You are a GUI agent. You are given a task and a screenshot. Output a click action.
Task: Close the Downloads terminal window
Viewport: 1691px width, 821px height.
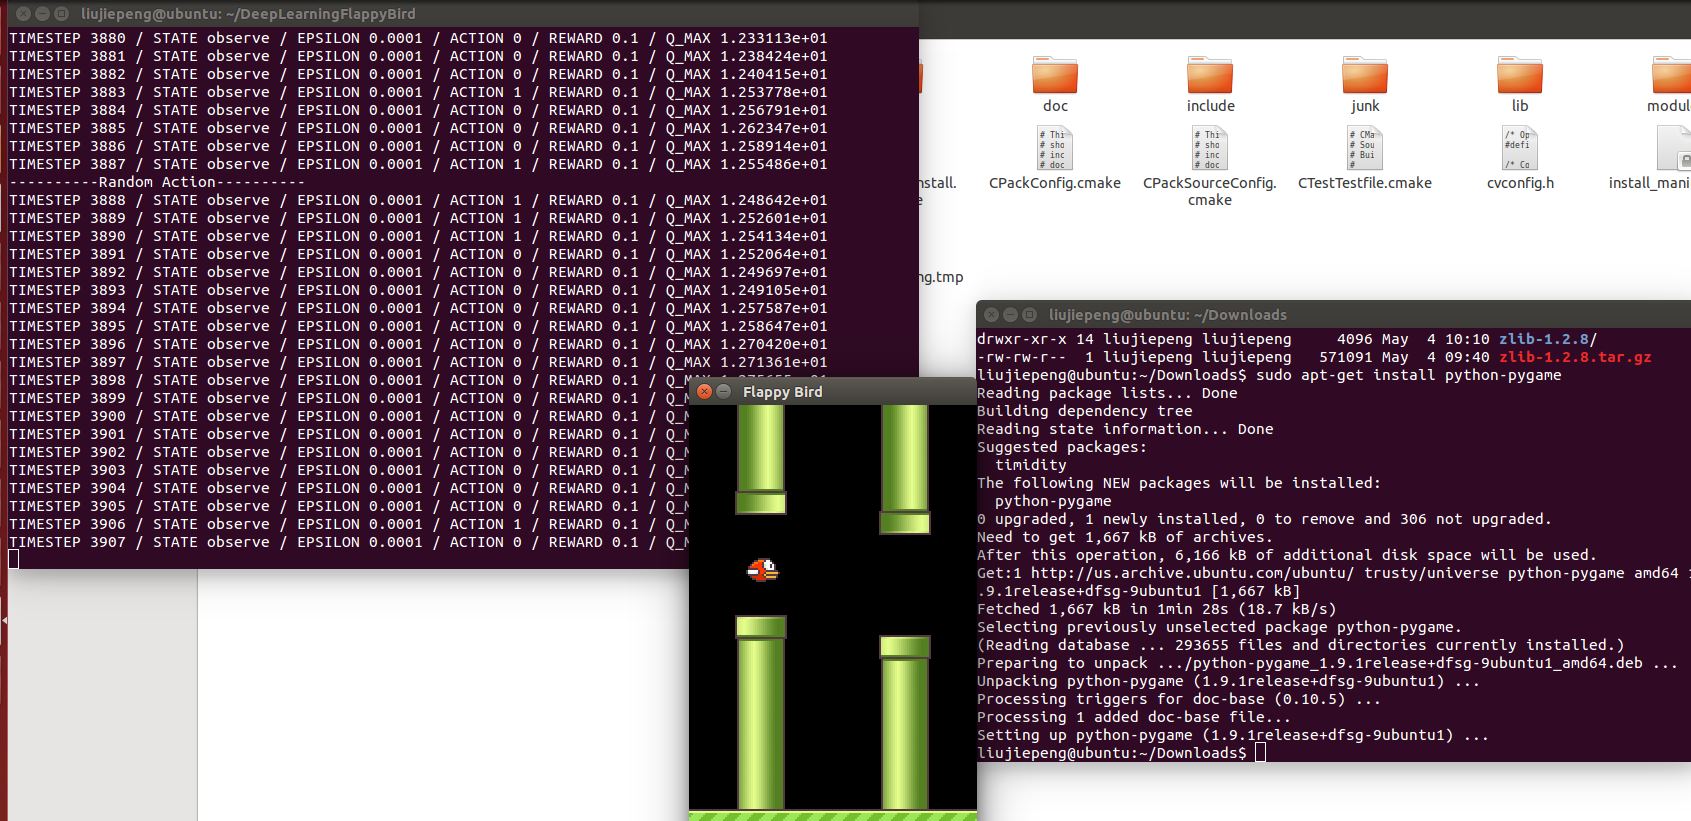point(991,314)
